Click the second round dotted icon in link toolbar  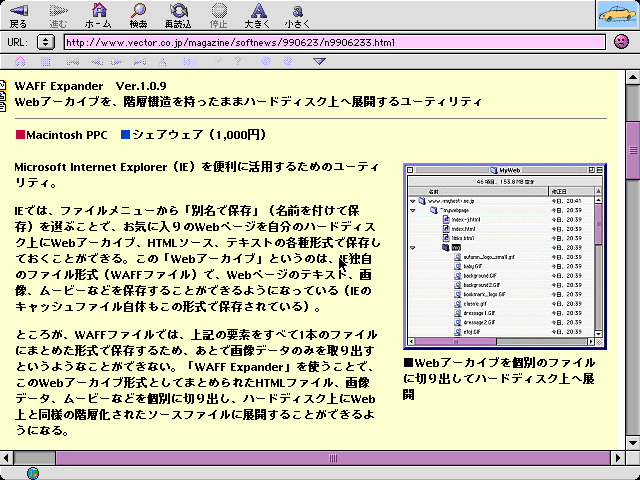[288, 62]
